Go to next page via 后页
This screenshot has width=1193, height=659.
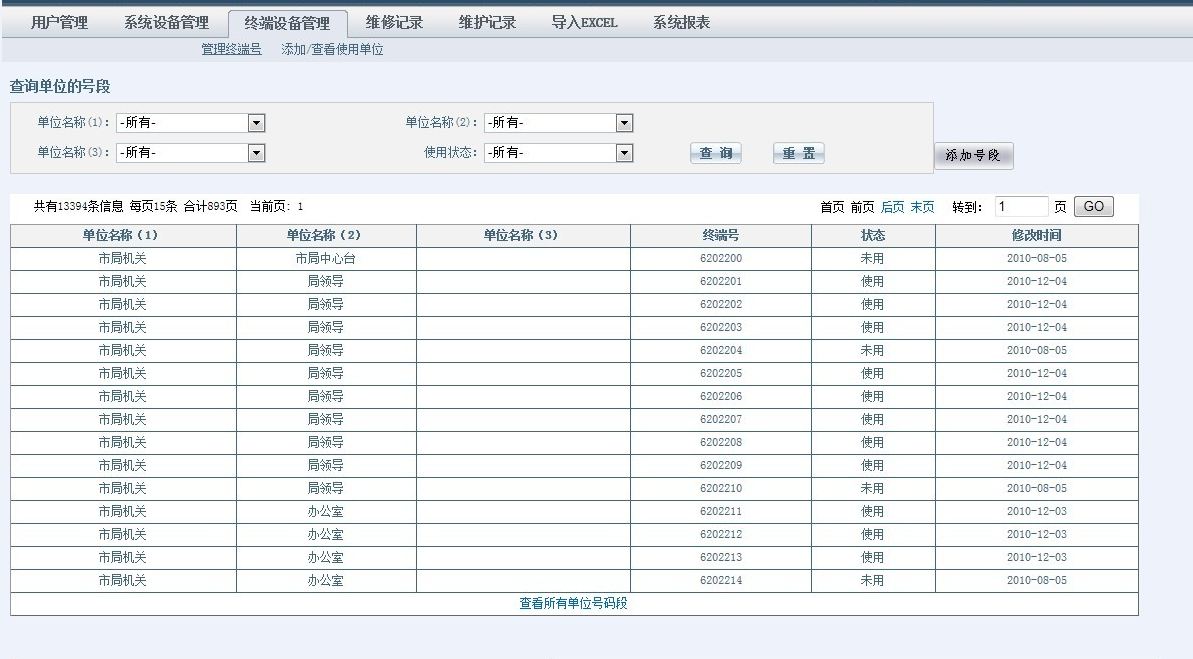point(892,207)
